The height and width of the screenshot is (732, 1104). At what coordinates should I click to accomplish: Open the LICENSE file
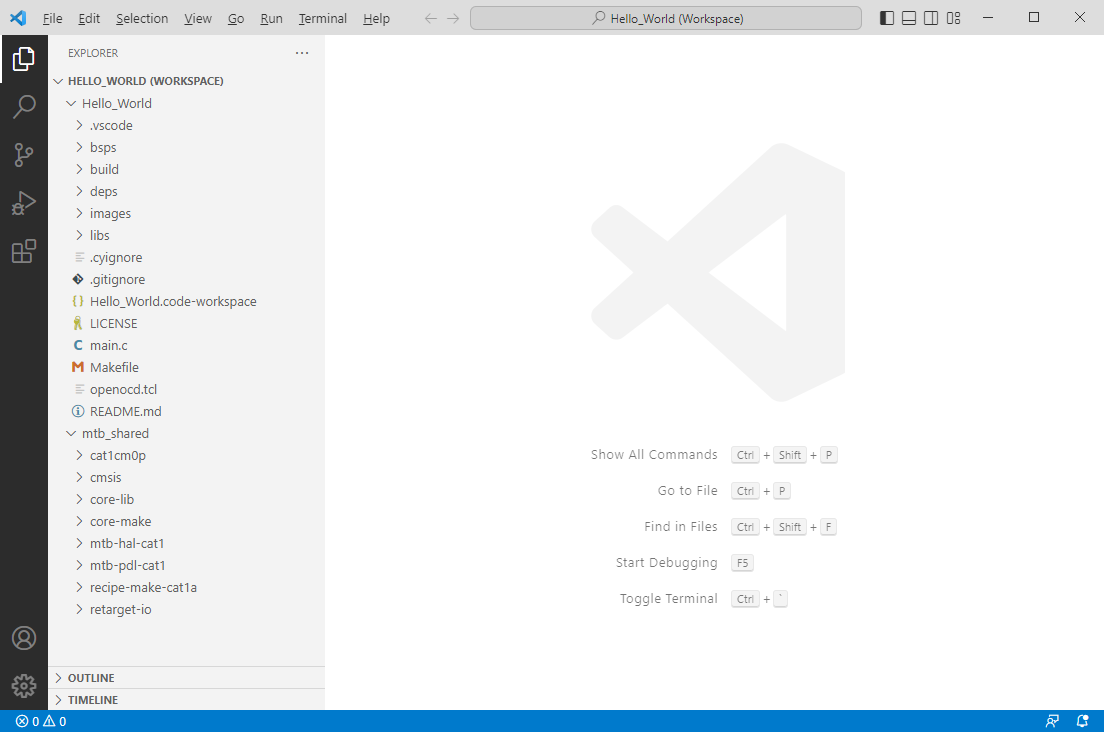[187, 324]
